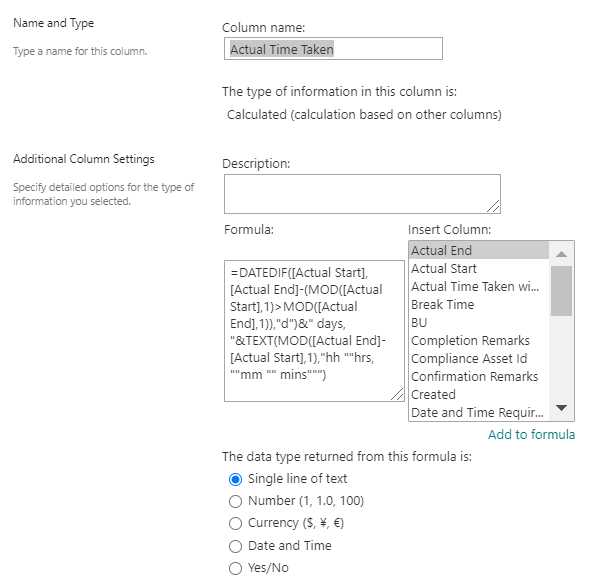
Task: Select Confirmation Remarks column entry
Action: point(479,376)
